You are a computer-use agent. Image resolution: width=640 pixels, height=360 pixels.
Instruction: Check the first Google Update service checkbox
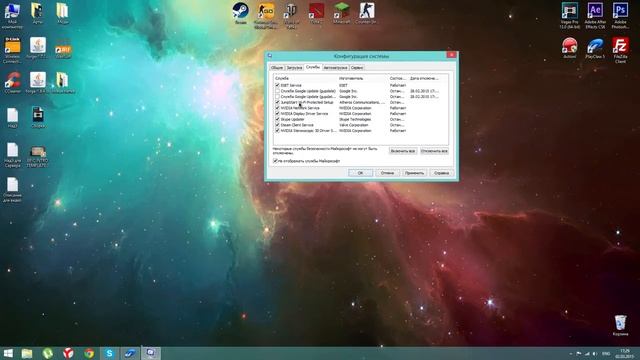pyautogui.click(x=278, y=91)
